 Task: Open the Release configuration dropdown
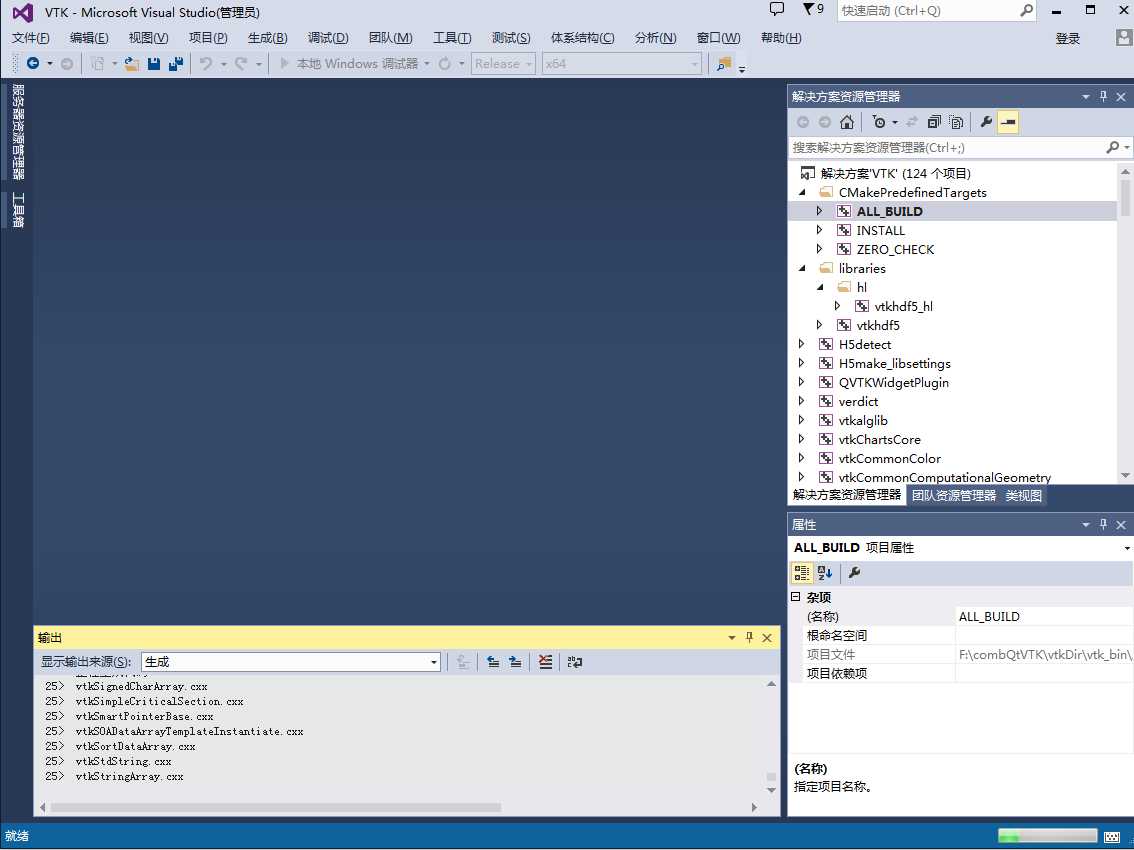click(503, 64)
